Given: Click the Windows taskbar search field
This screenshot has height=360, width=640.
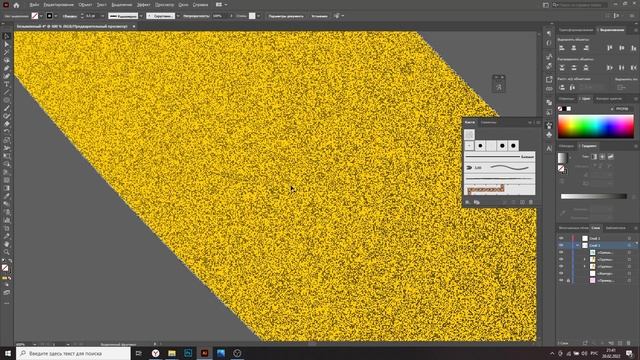Looking at the screenshot, I should coord(73,353).
